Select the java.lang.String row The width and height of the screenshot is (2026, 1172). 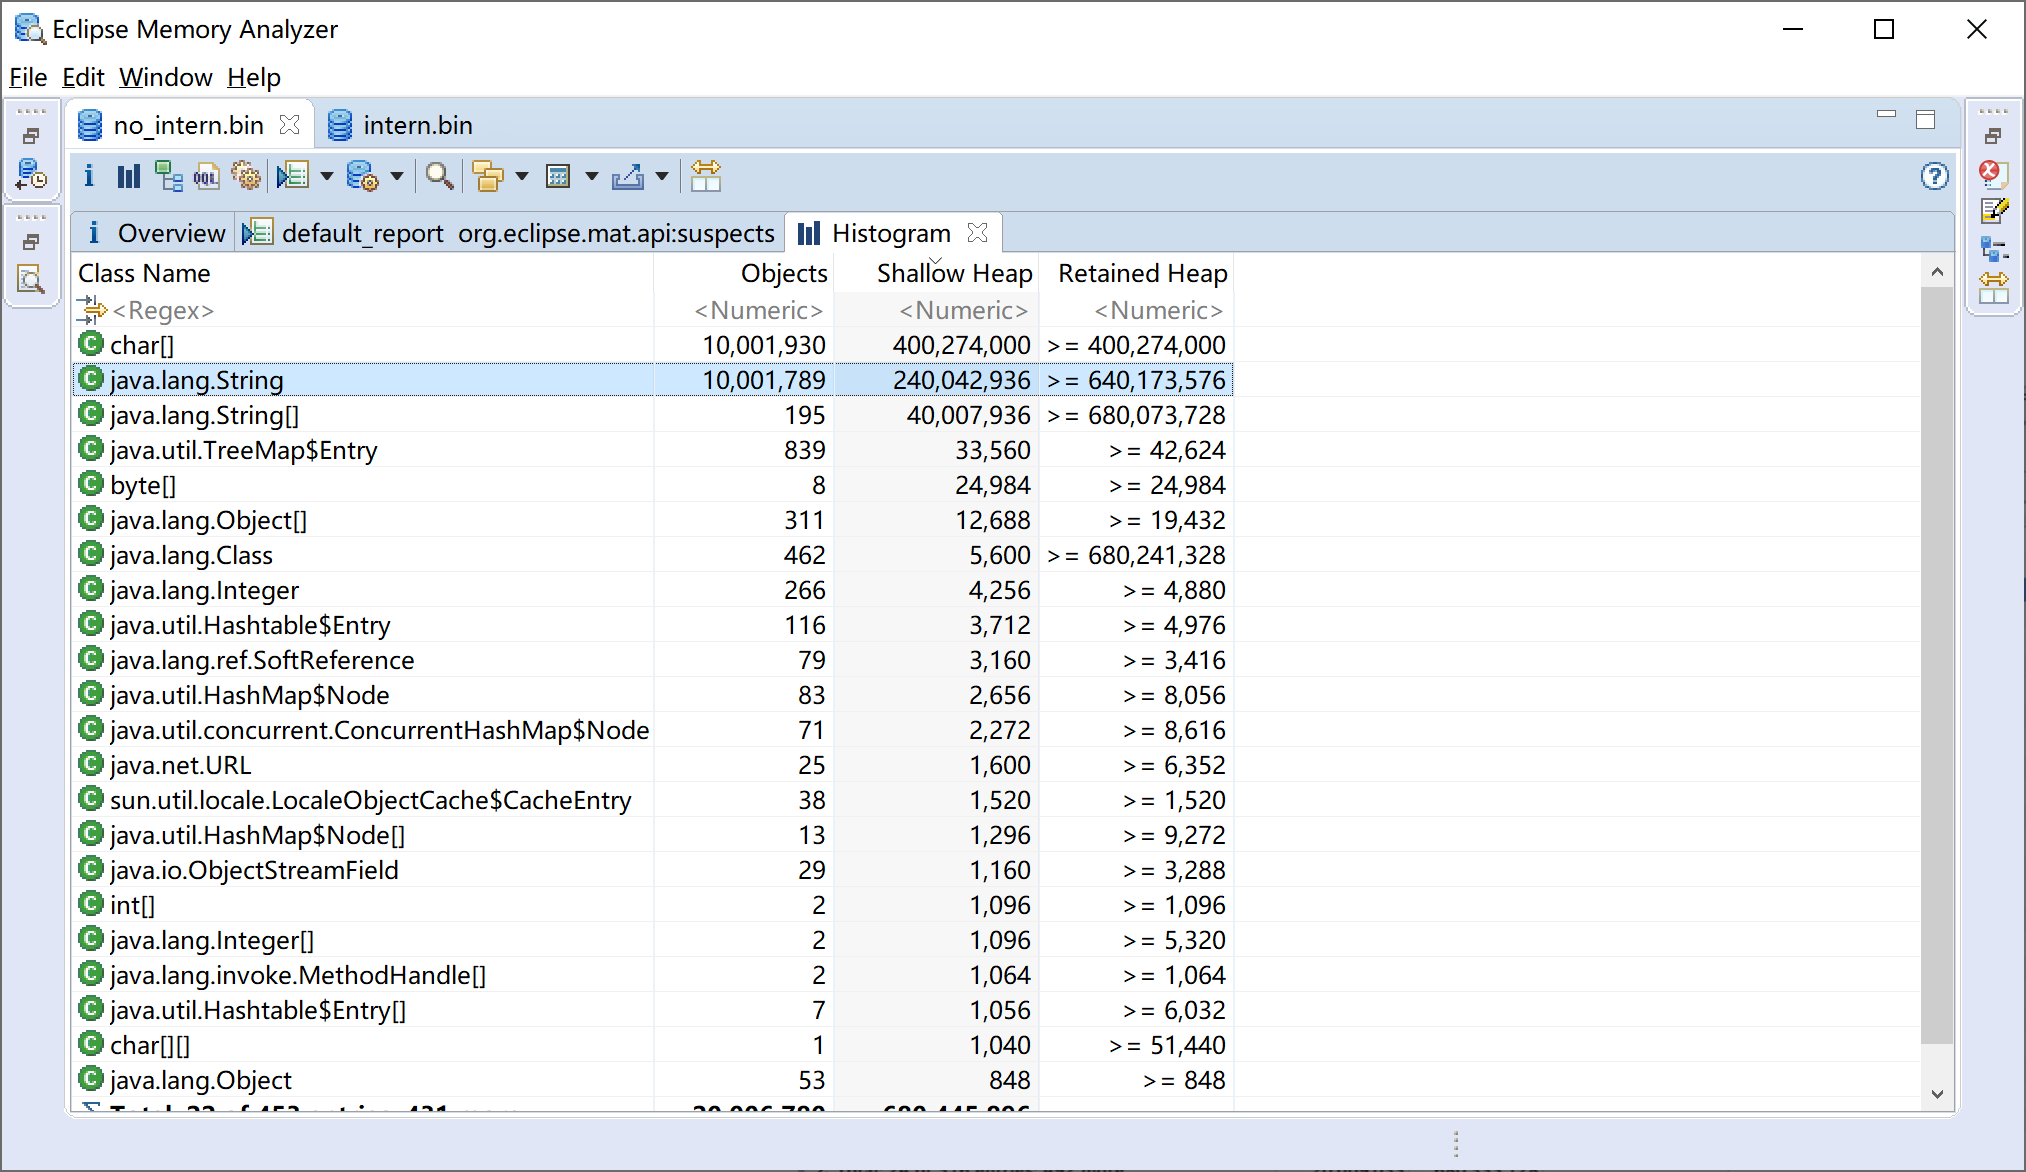(x=653, y=380)
